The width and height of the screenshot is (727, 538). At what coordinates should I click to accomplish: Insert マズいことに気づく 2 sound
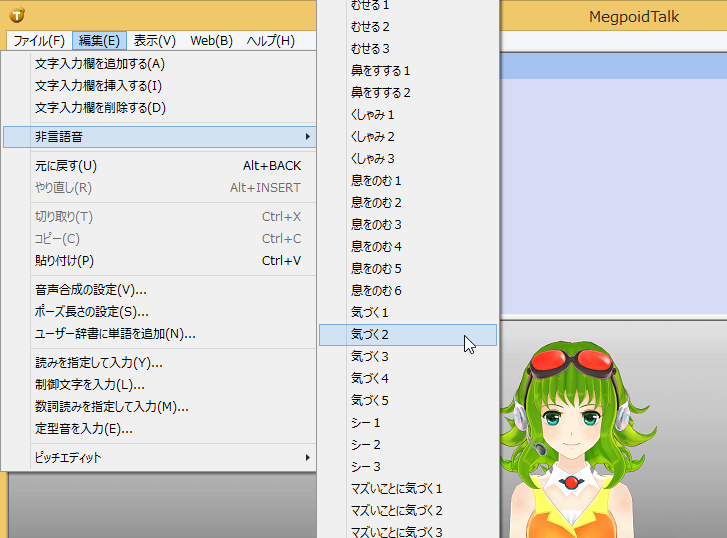[408, 510]
